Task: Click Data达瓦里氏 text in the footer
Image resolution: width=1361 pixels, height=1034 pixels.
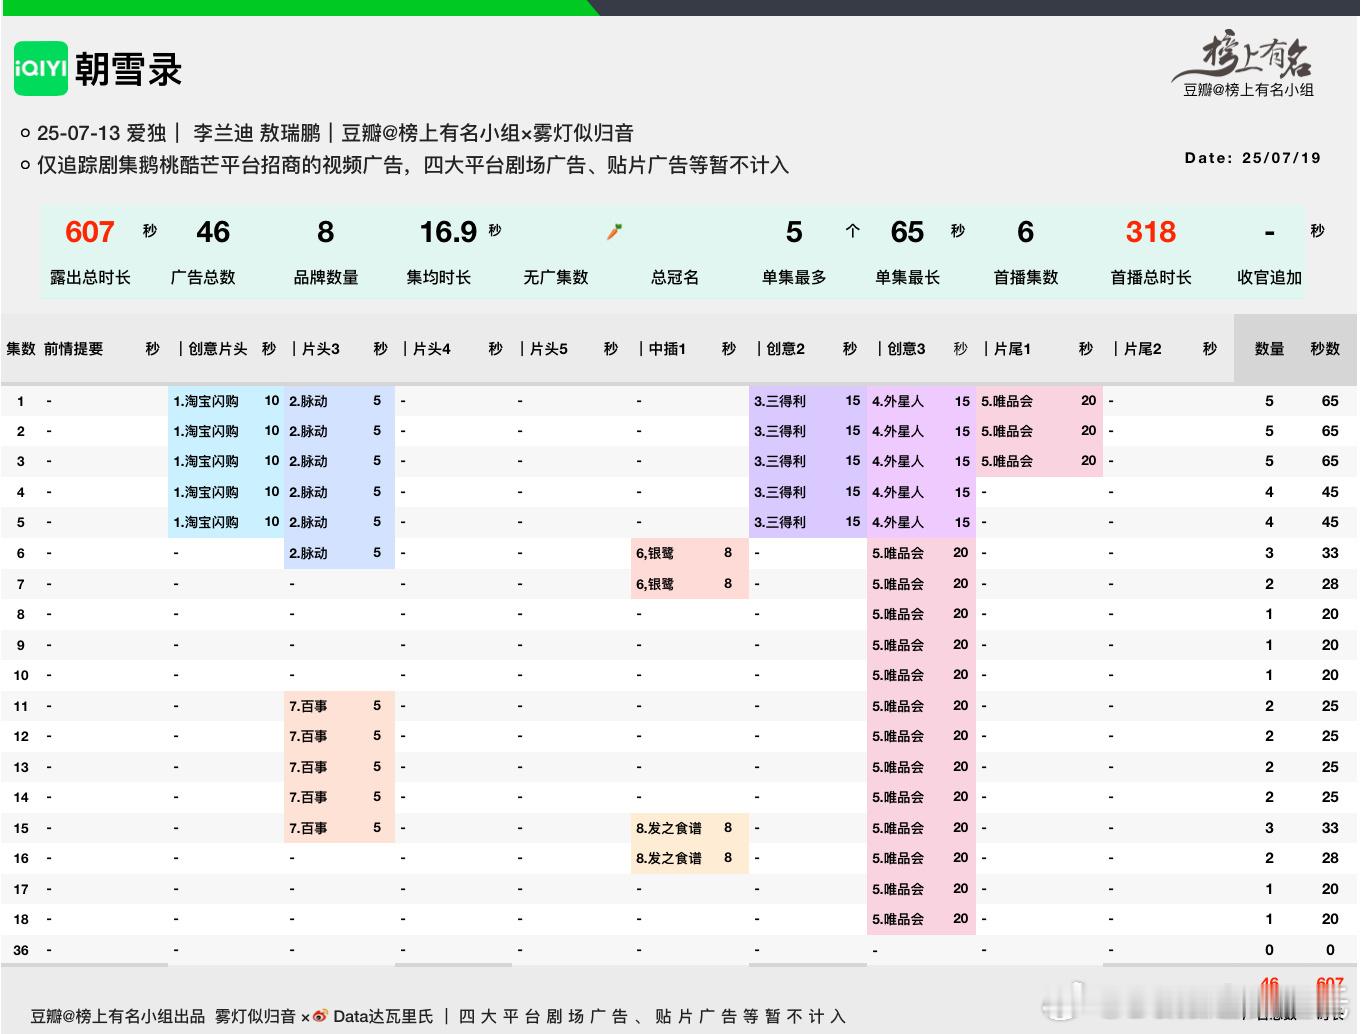Action: tap(383, 1016)
